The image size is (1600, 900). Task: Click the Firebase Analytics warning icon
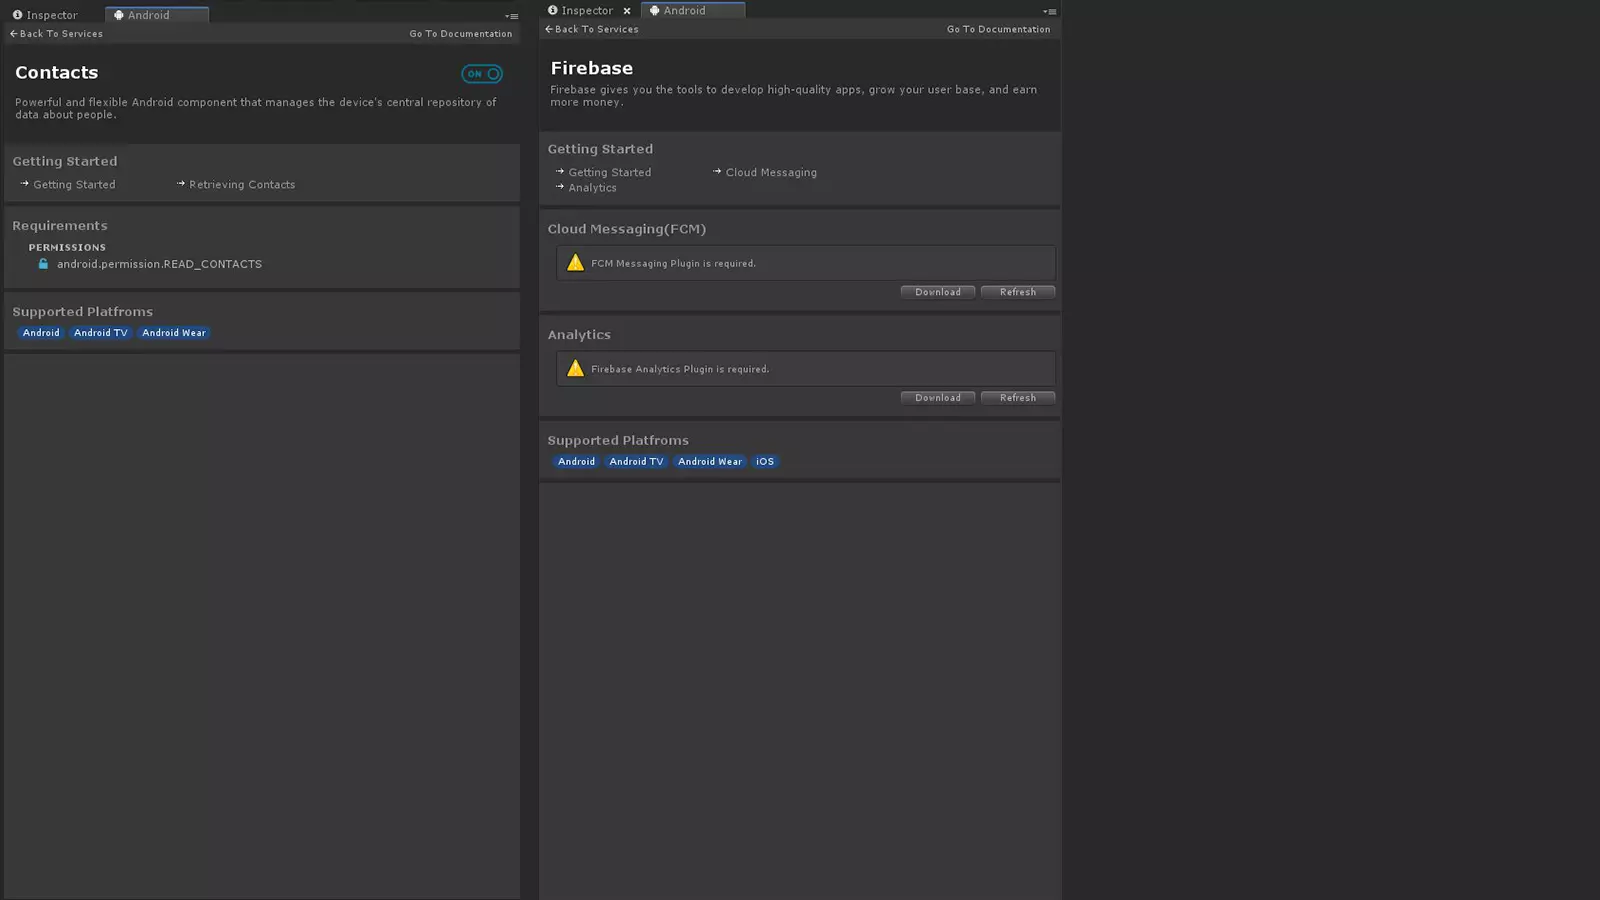575,369
